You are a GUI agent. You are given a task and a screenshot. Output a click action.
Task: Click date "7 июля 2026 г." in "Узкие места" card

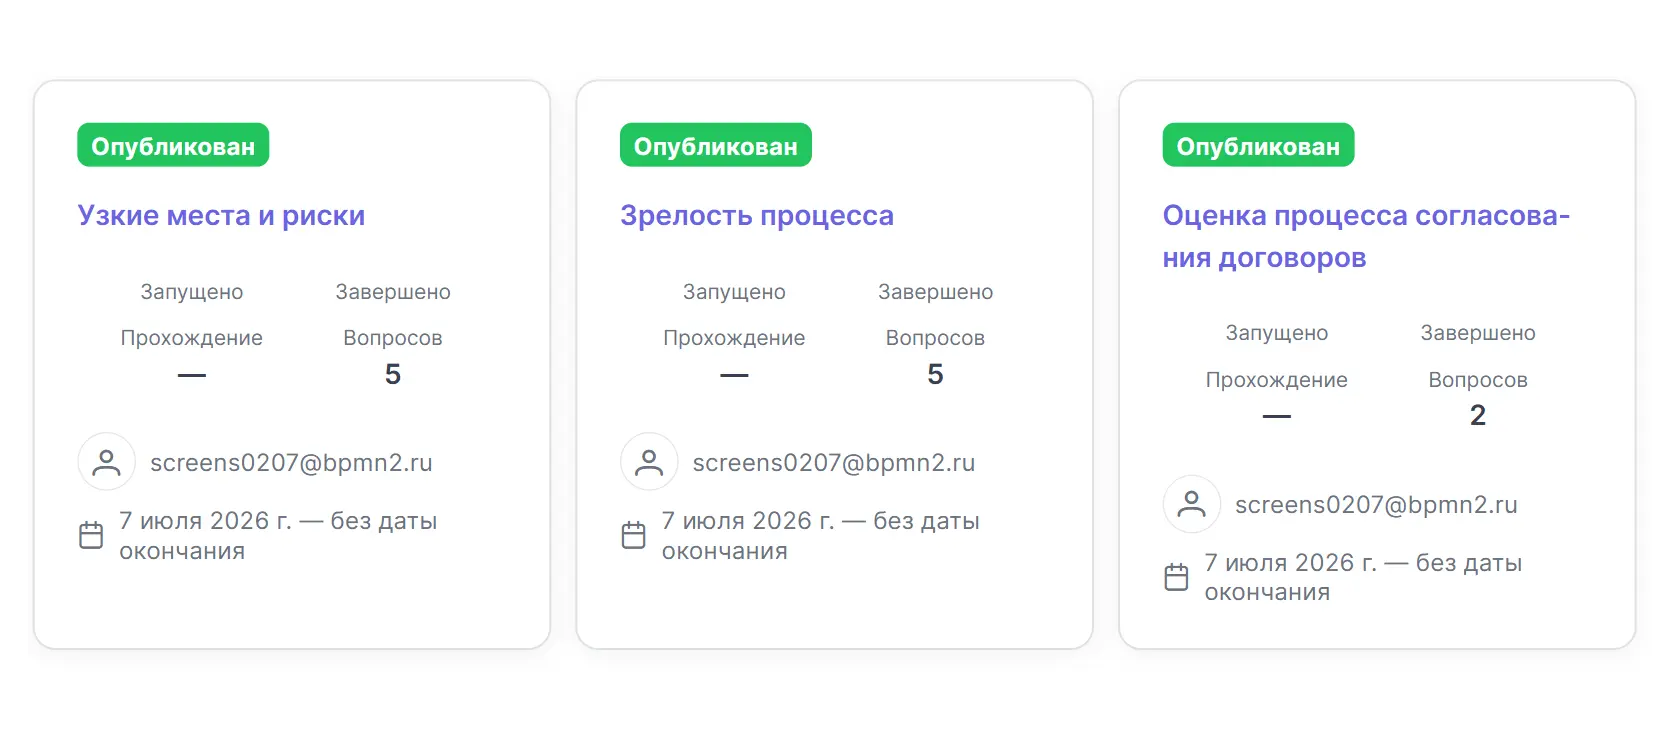click(205, 521)
